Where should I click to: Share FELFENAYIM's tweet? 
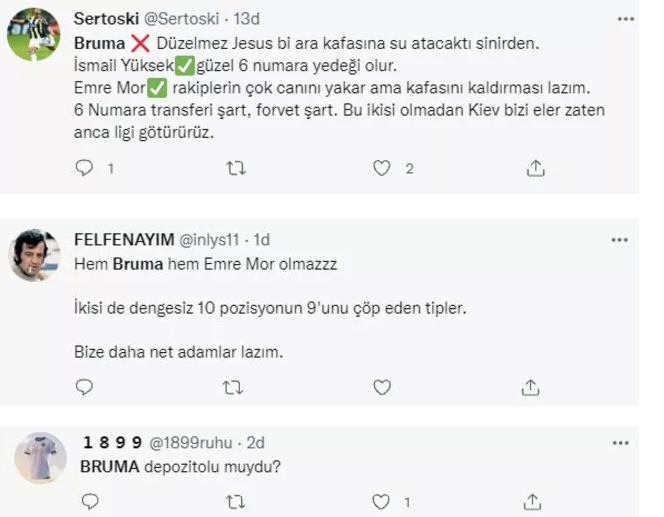point(534,386)
